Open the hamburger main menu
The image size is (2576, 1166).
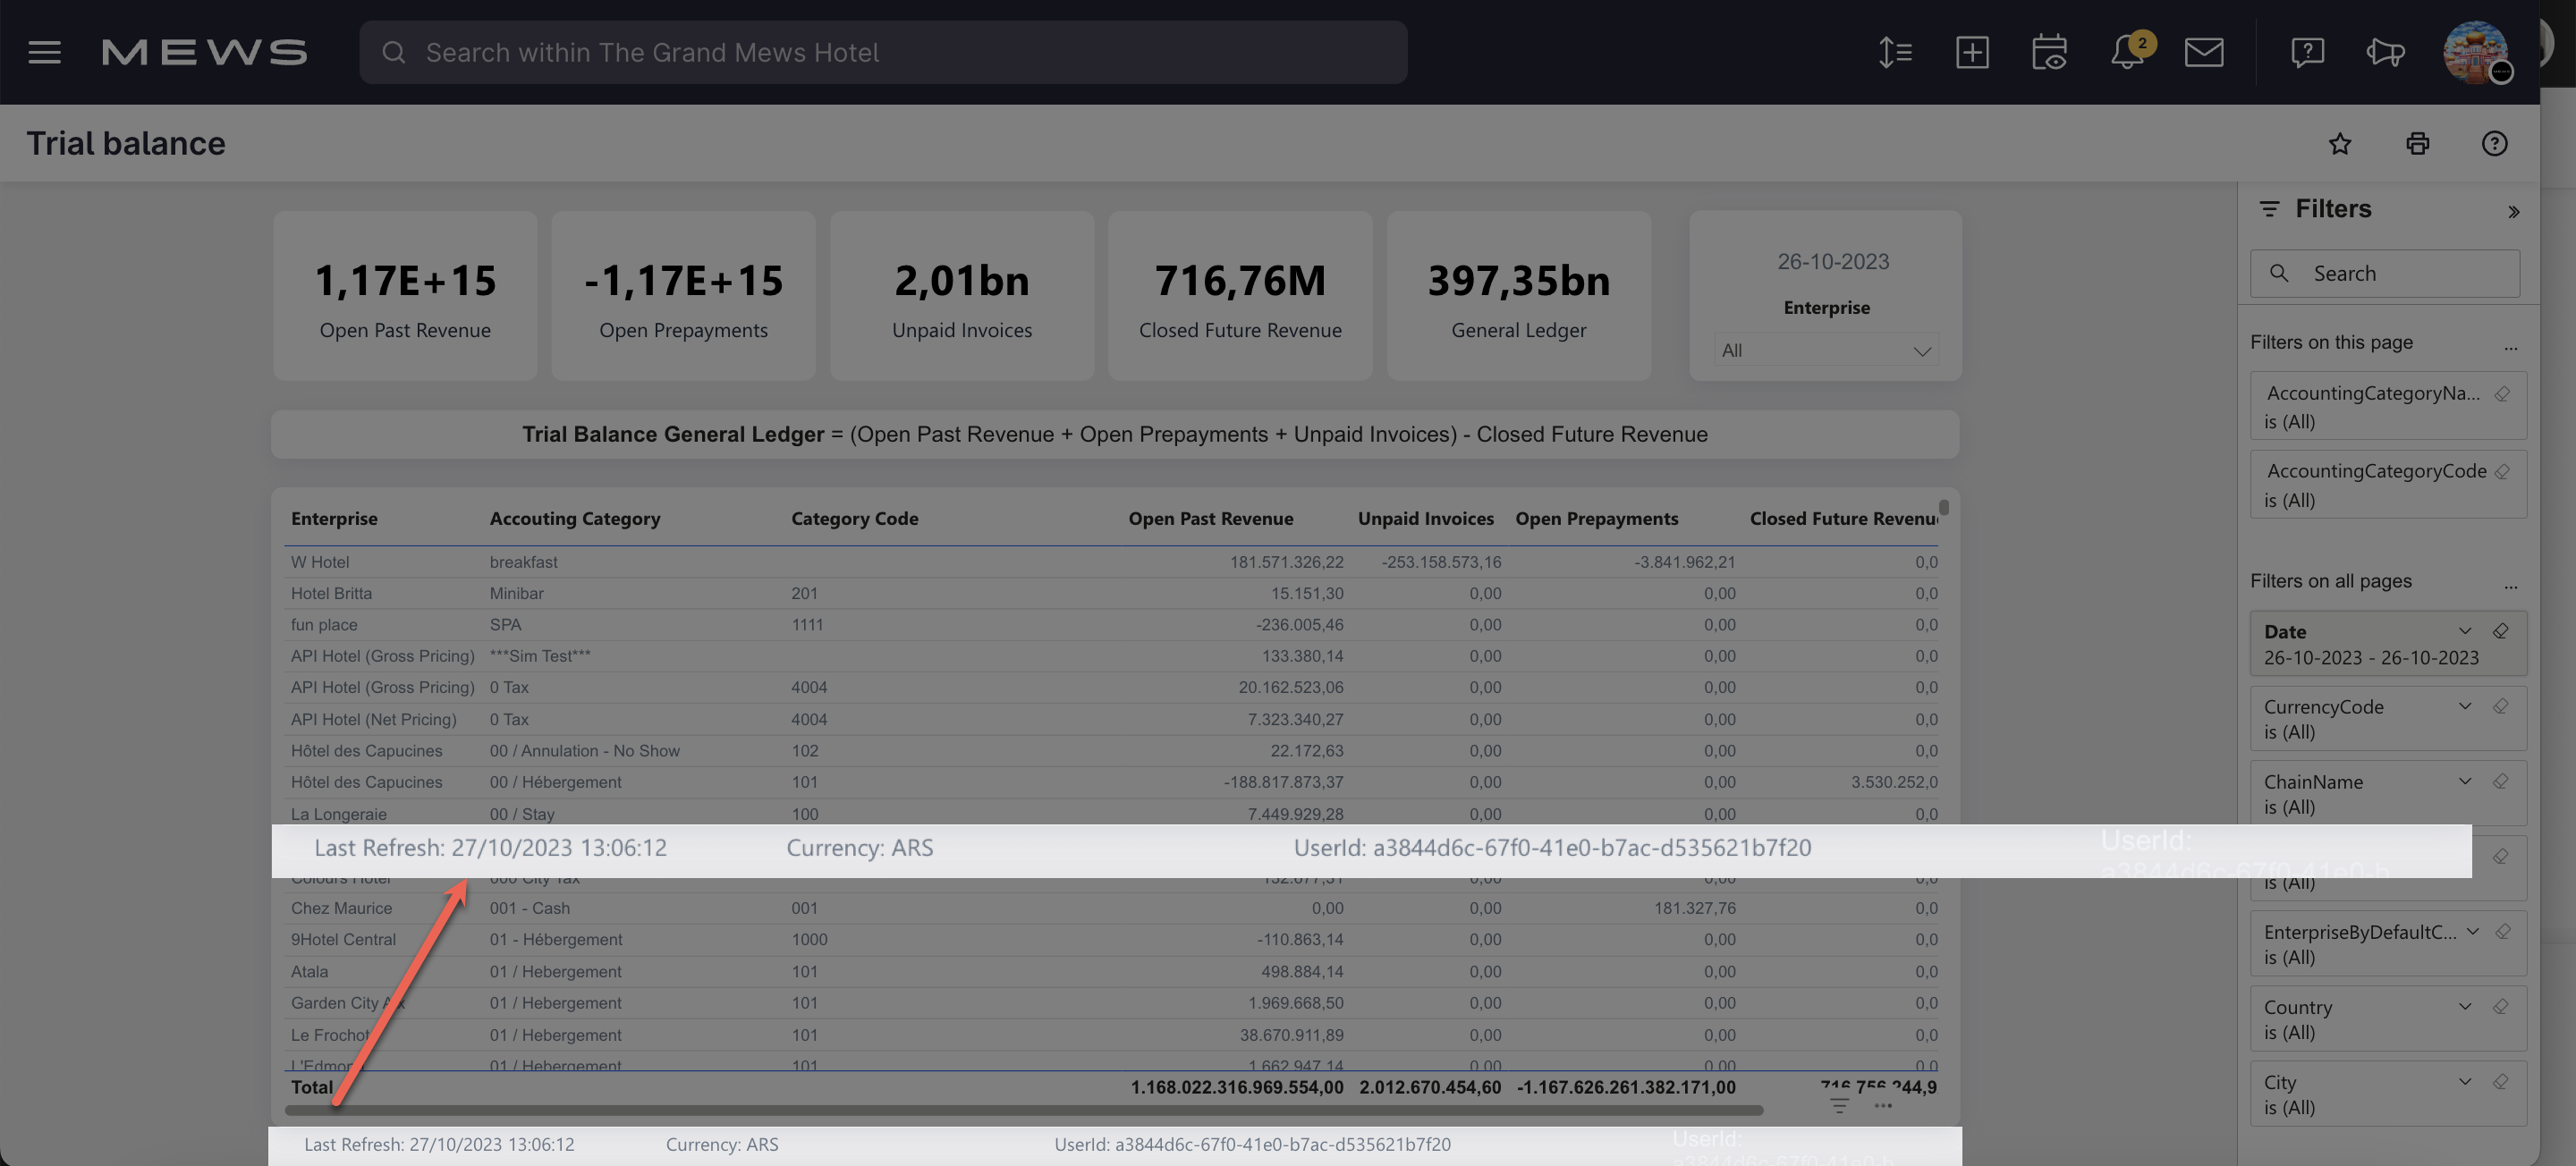(44, 52)
